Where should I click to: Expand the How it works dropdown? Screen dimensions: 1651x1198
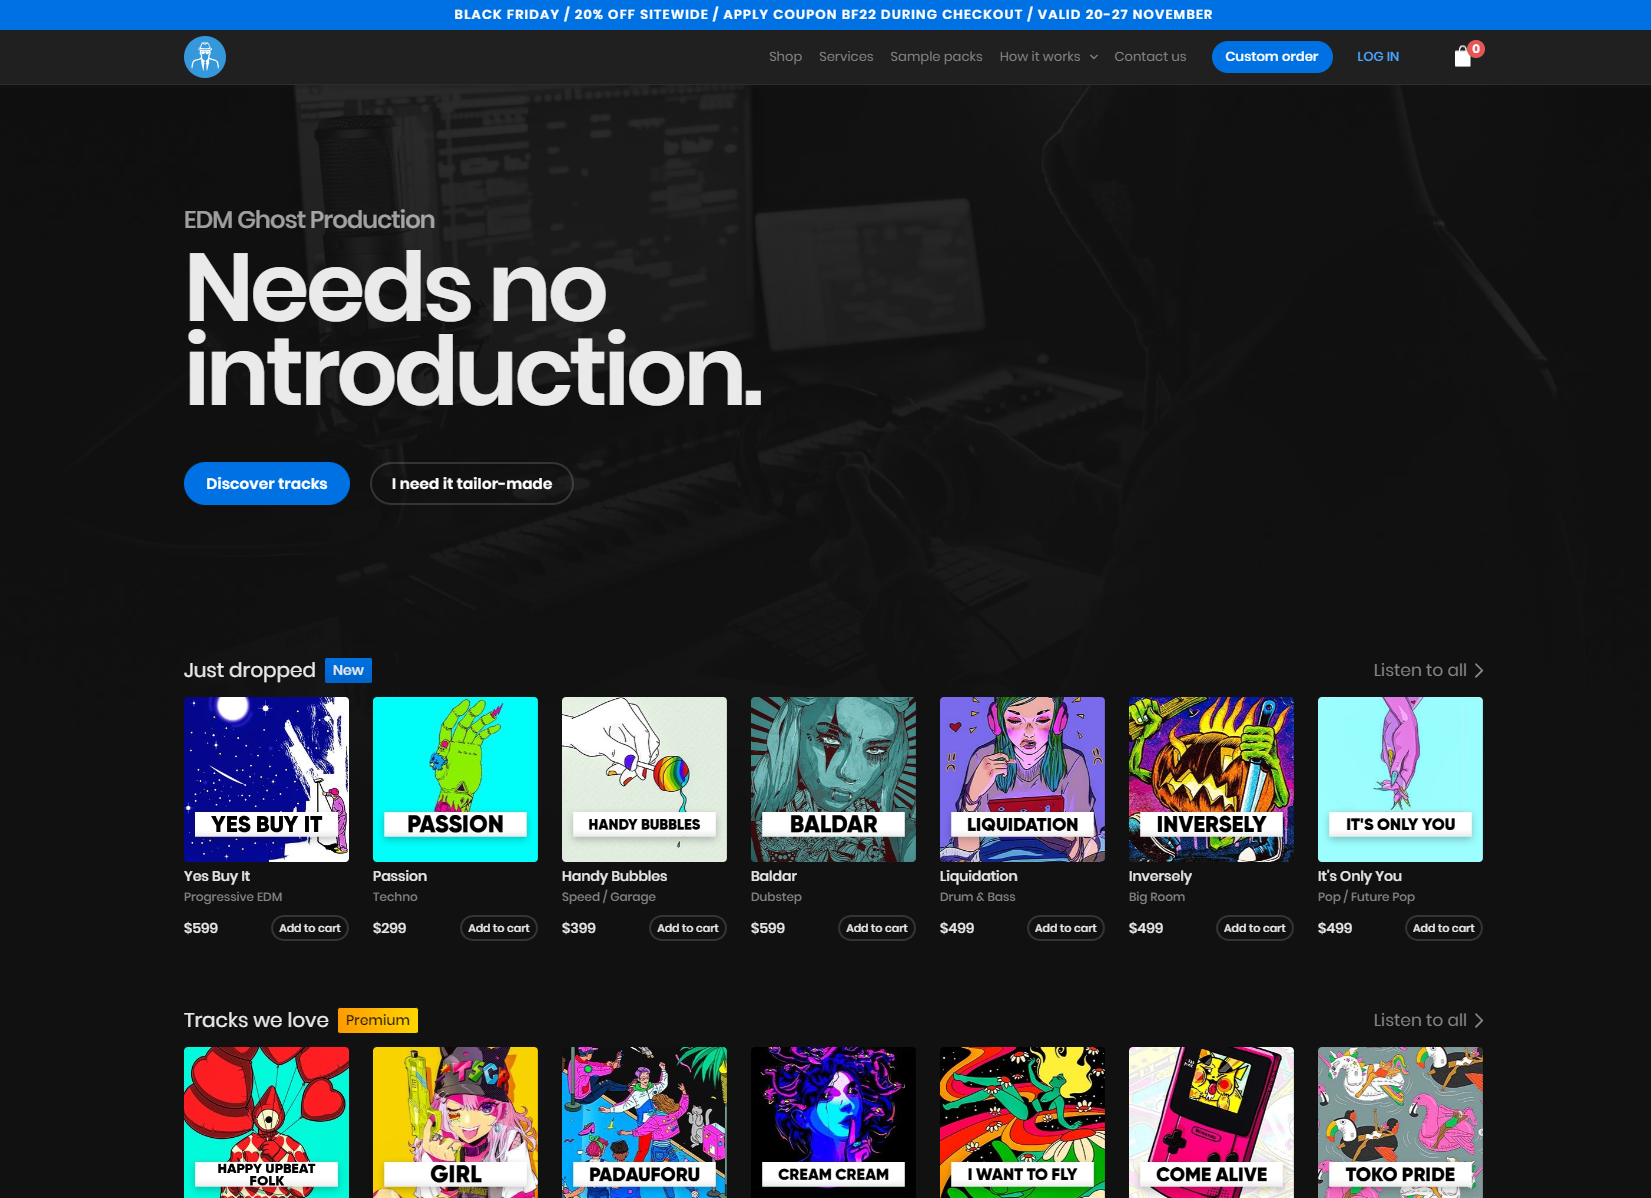click(x=1047, y=57)
